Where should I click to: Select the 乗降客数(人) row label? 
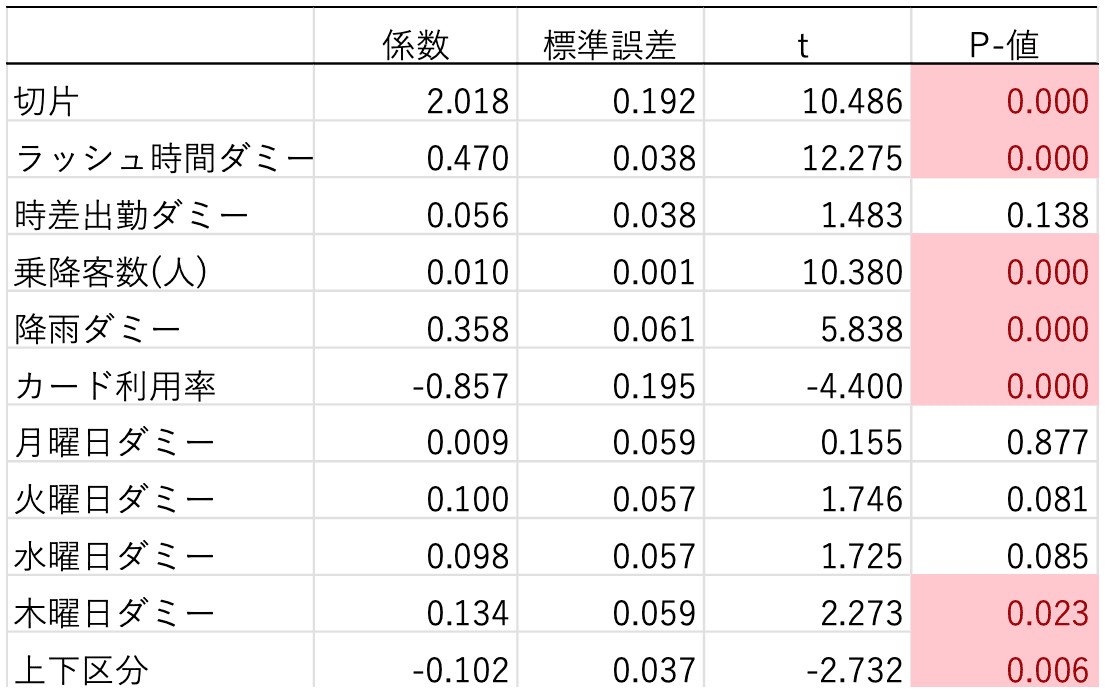110,272
